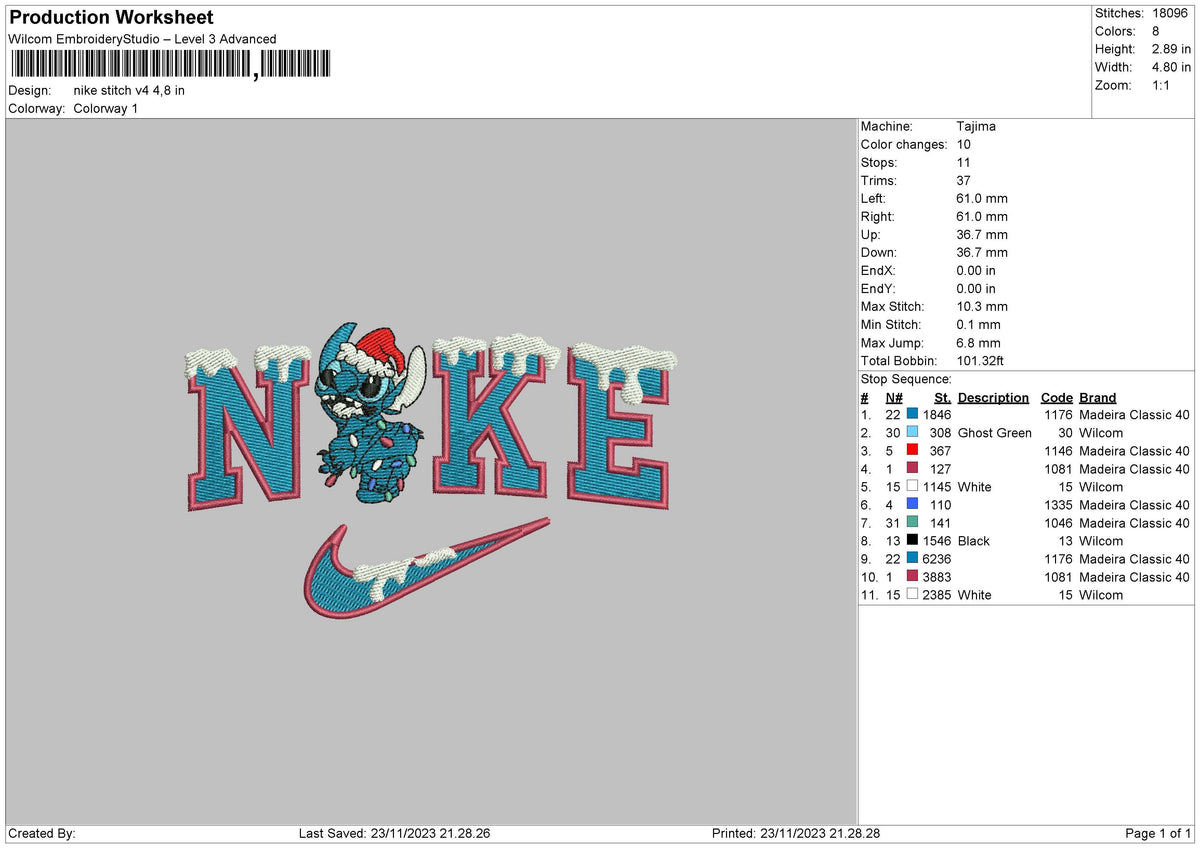1200x848 pixels.
Task: Click the 'Page 1 of 1' indicator
Action: click(1158, 834)
